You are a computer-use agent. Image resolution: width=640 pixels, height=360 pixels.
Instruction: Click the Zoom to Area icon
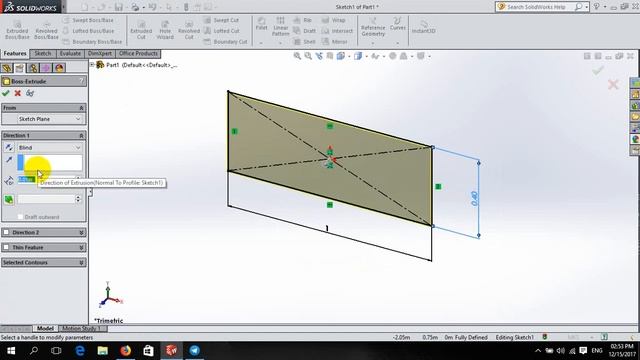click(x=308, y=56)
